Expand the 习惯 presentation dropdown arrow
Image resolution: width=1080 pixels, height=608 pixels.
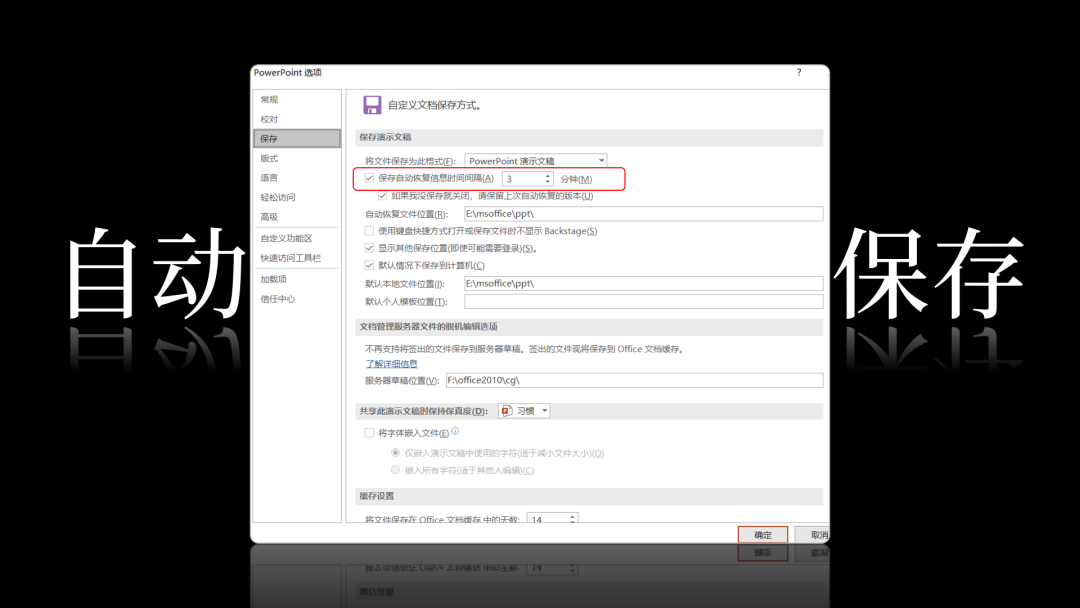[545, 411]
